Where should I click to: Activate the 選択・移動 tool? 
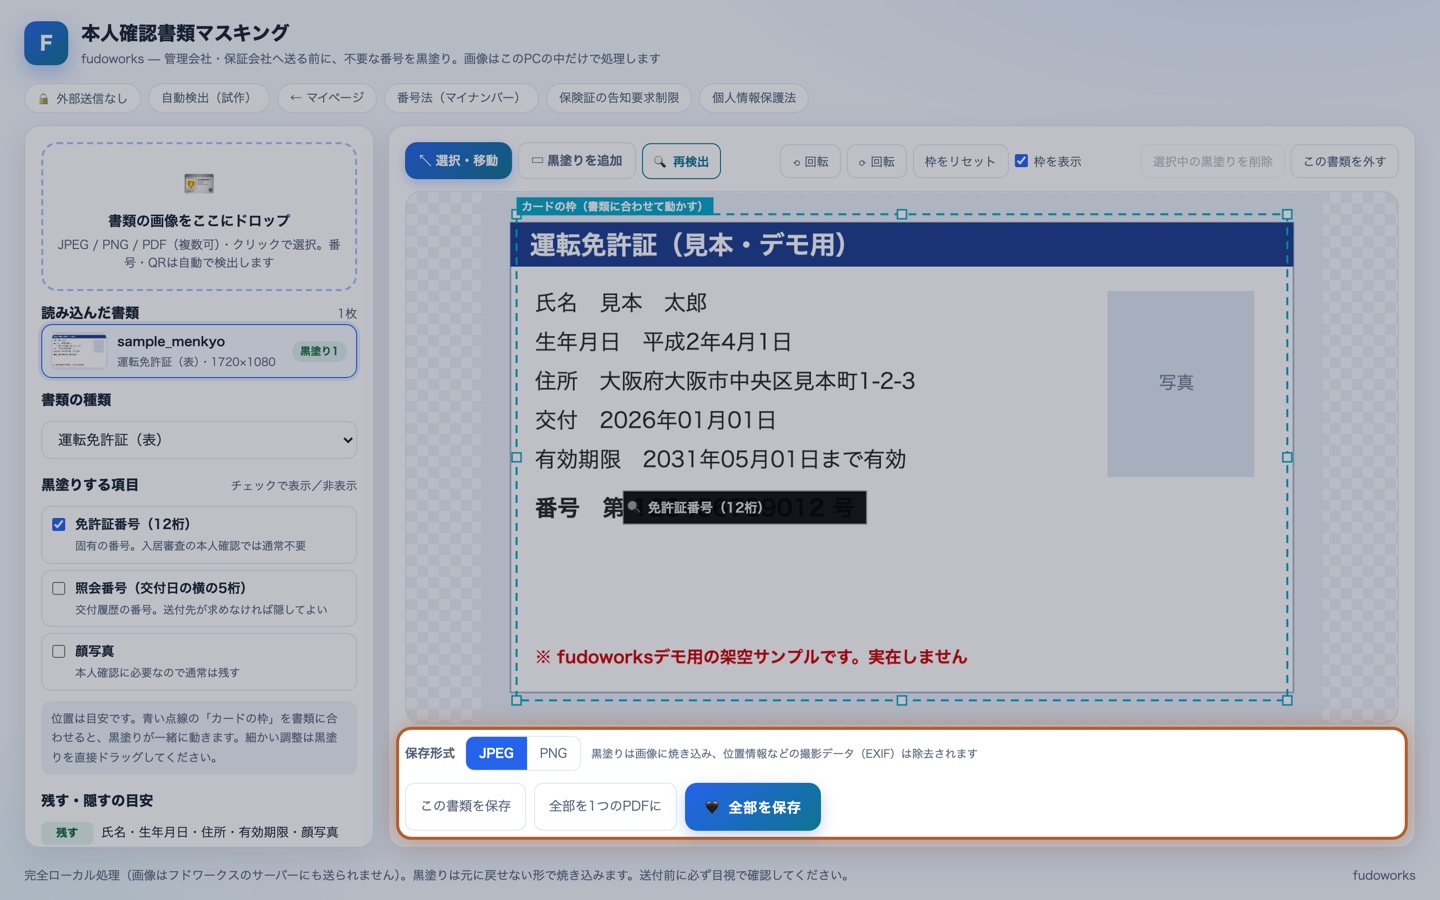pos(458,161)
